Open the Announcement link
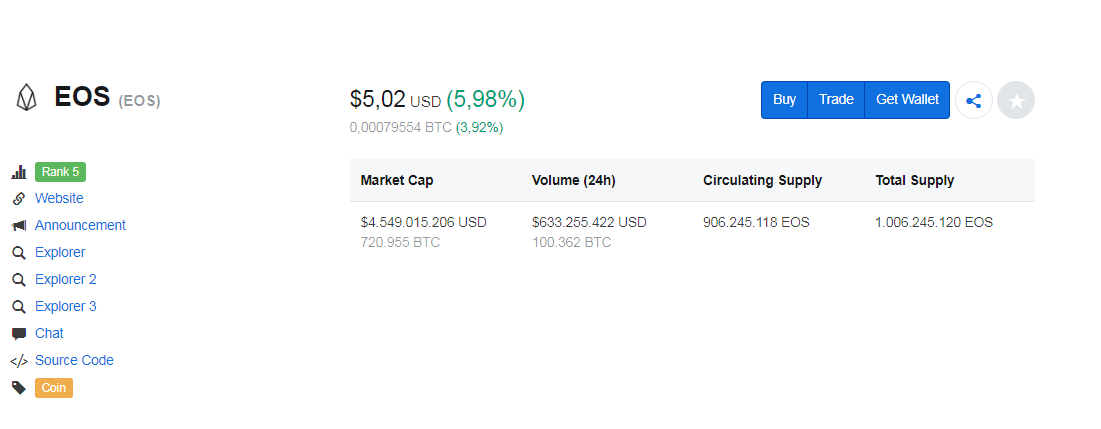The height and width of the screenshot is (429, 1101). pos(80,226)
